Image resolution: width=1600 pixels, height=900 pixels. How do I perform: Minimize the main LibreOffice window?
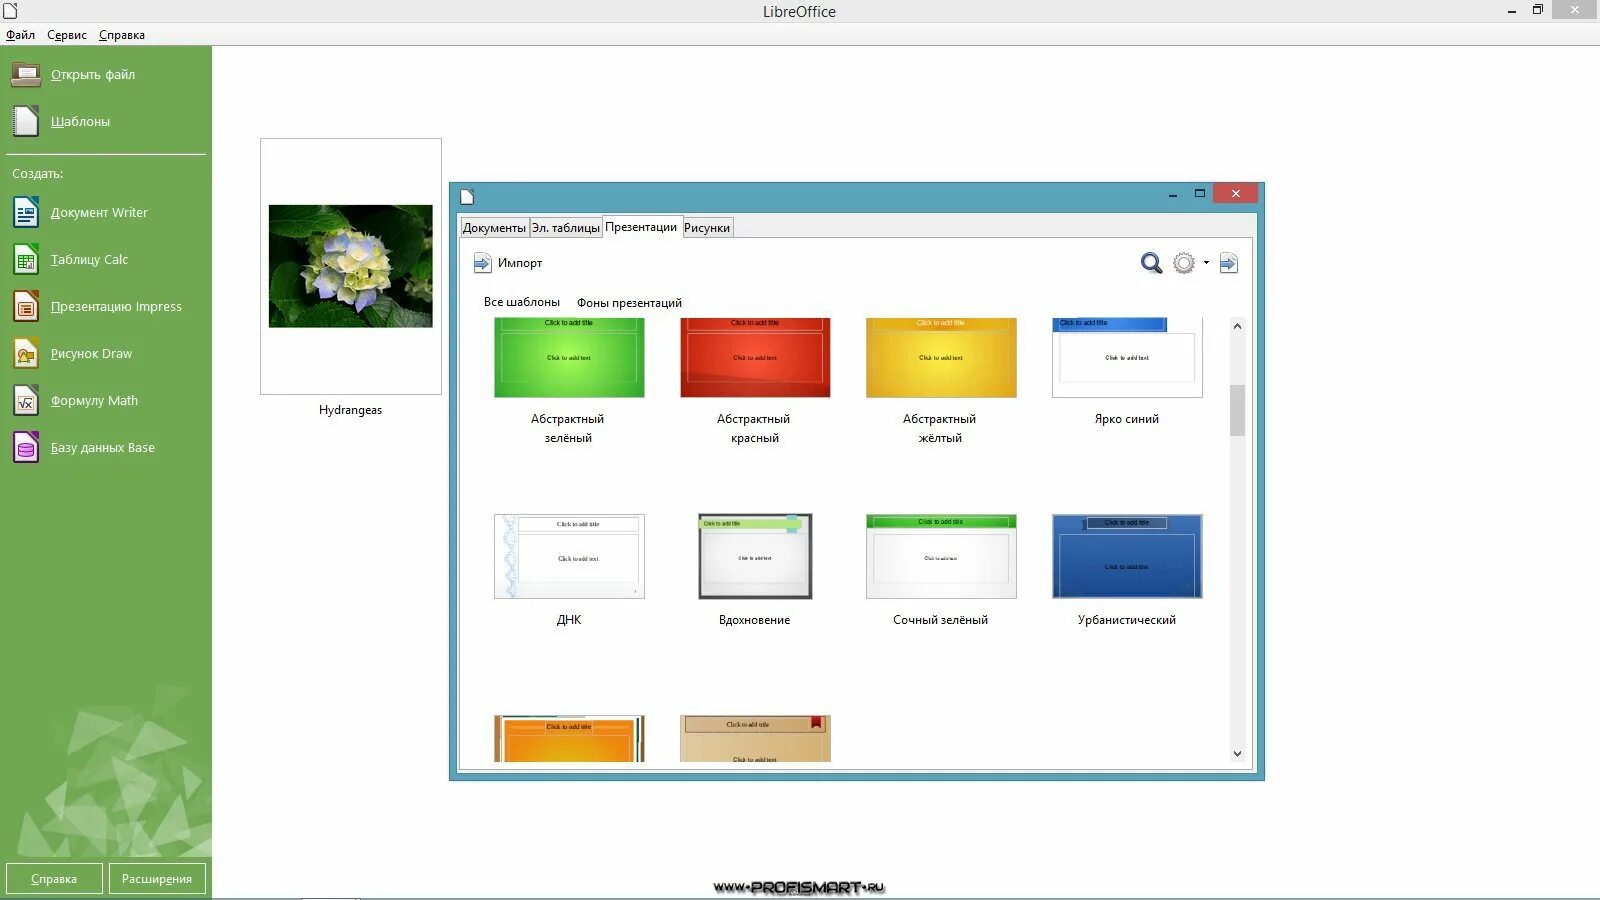[x=1511, y=10]
